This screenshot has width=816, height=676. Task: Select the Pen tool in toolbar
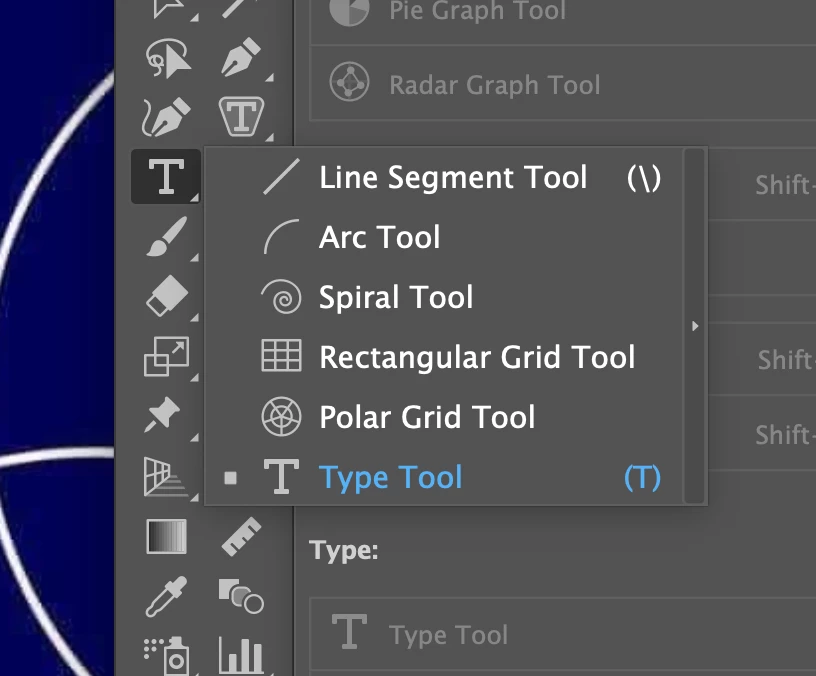[240, 56]
